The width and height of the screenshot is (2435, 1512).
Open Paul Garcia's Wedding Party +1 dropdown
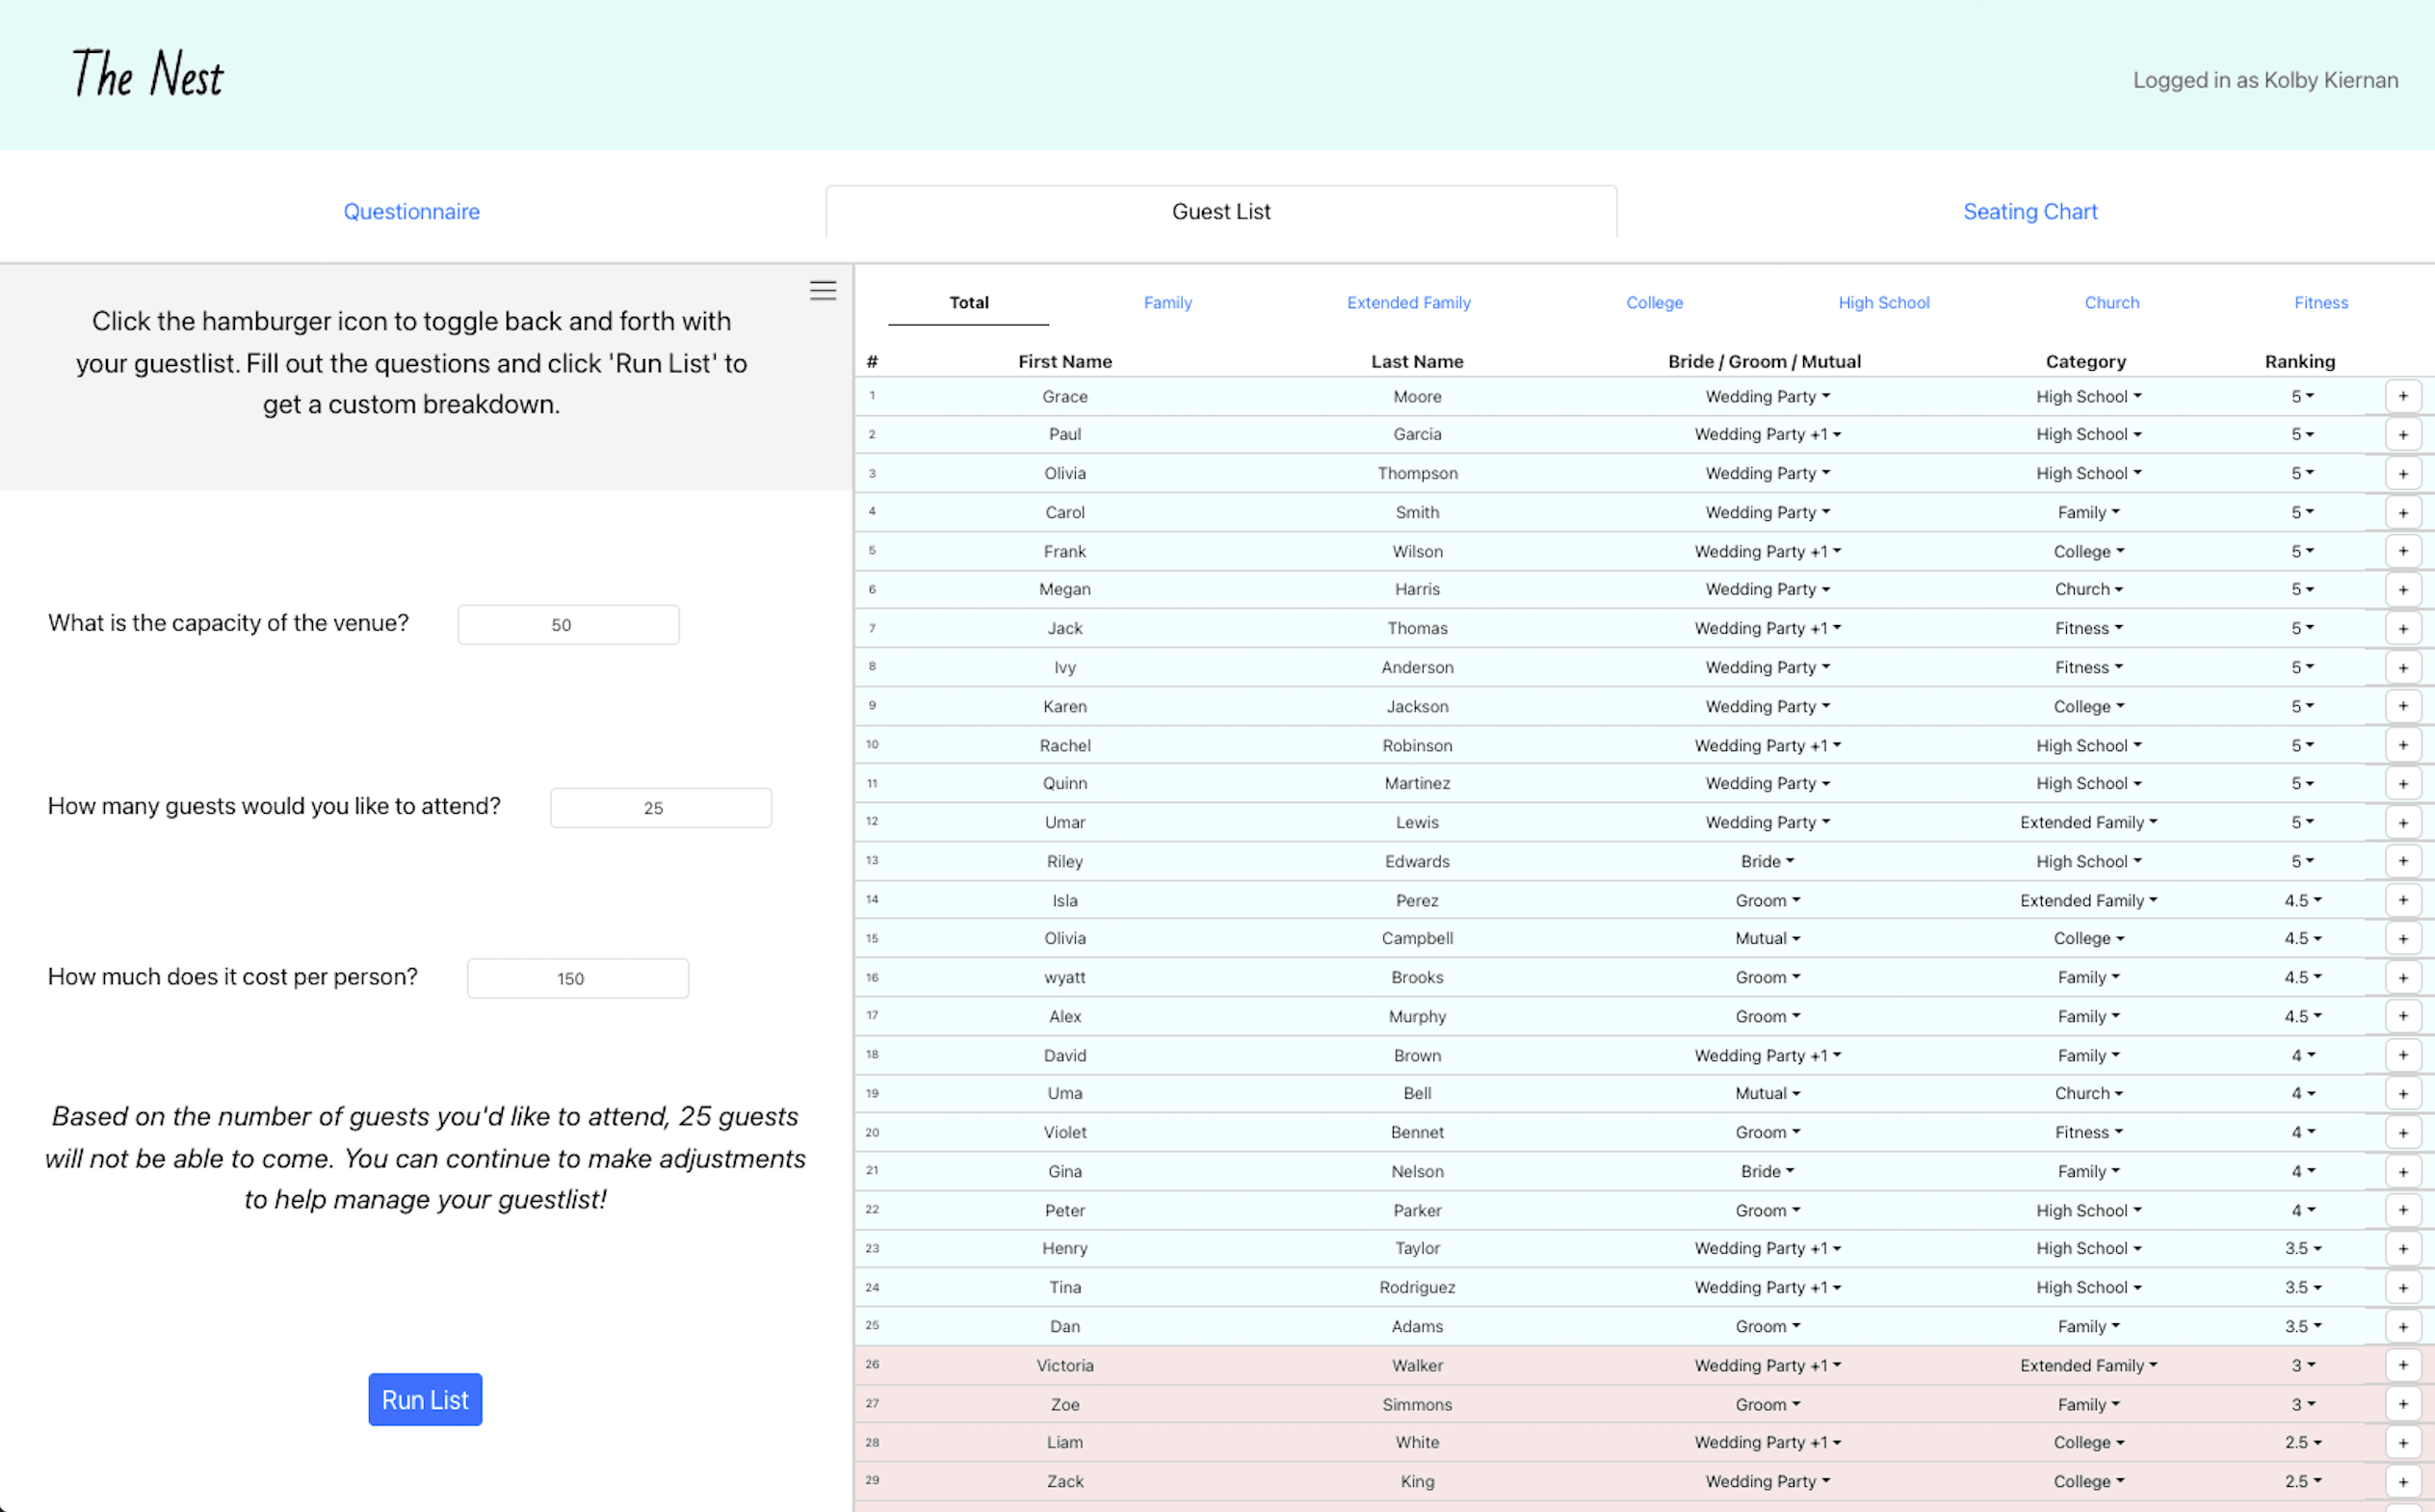click(x=1767, y=434)
